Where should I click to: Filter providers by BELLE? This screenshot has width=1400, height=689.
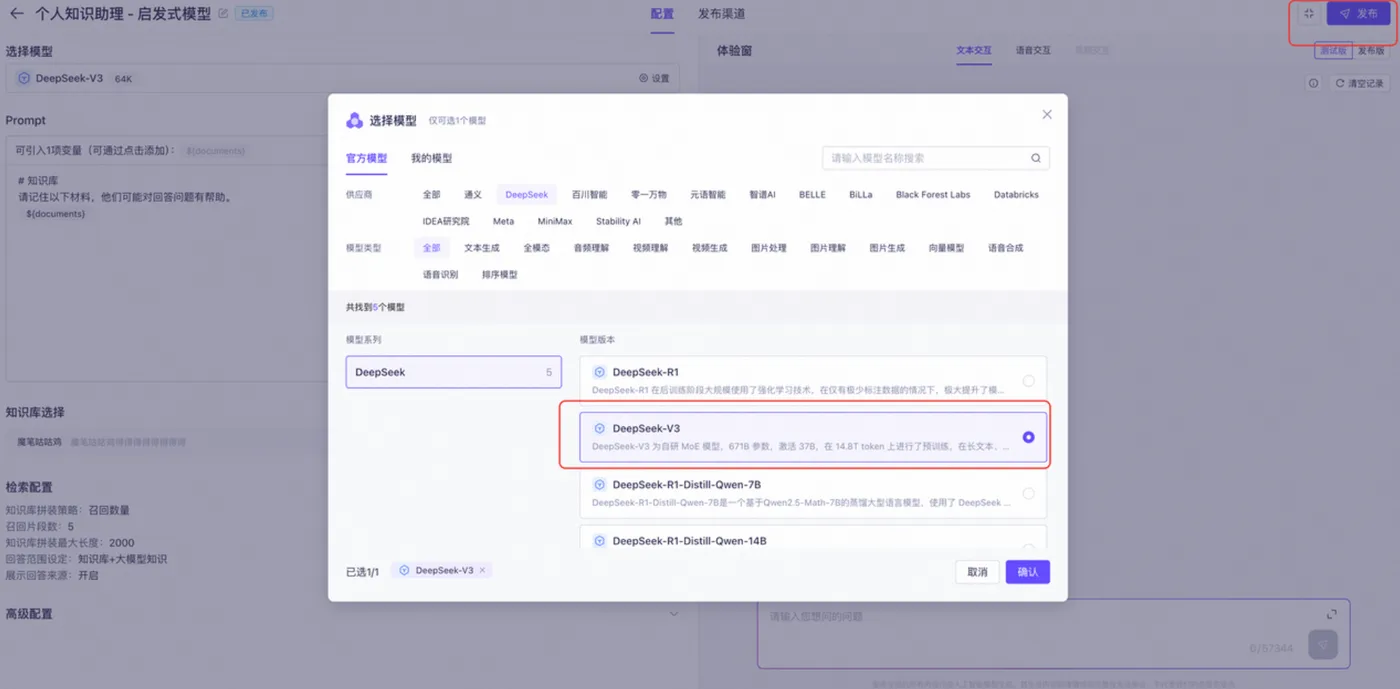tap(812, 194)
